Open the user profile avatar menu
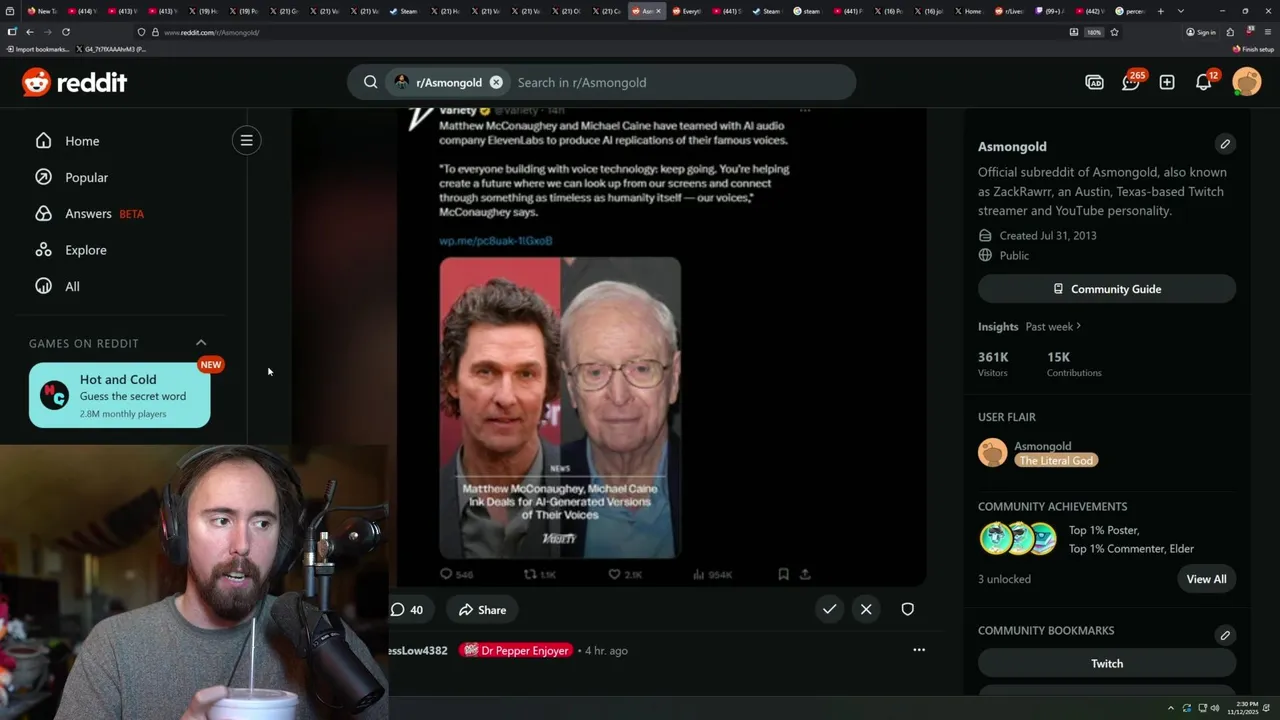 tap(1247, 82)
